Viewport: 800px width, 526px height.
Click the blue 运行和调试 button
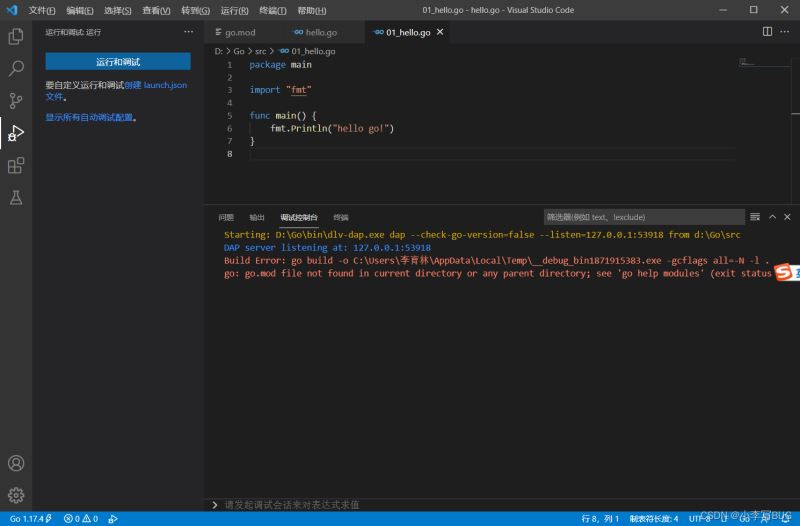pyautogui.click(x=118, y=61)
